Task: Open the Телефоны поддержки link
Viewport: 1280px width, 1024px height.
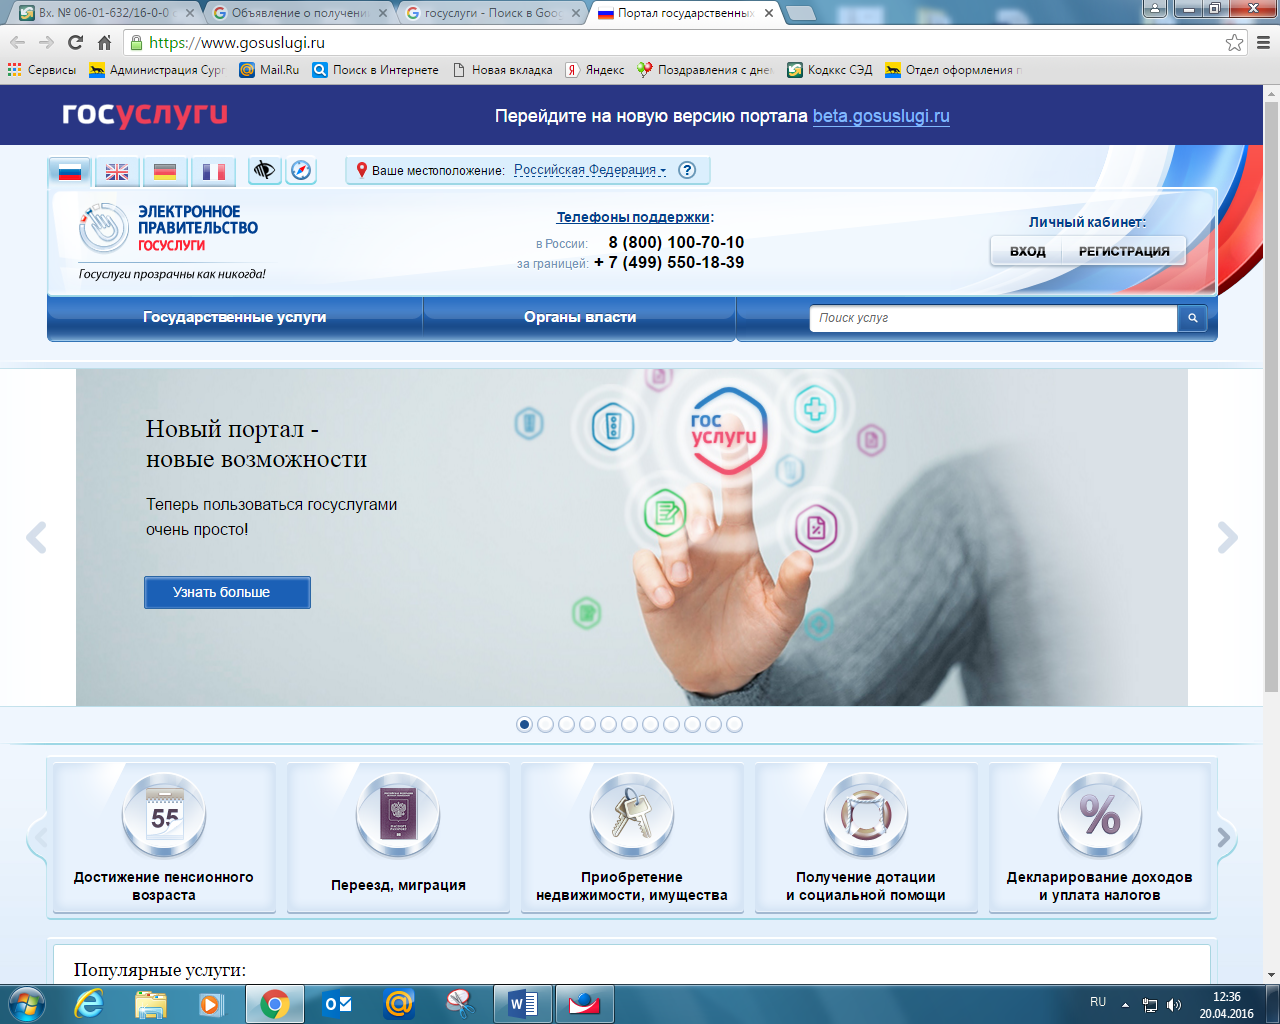Action: pos(633,217)
